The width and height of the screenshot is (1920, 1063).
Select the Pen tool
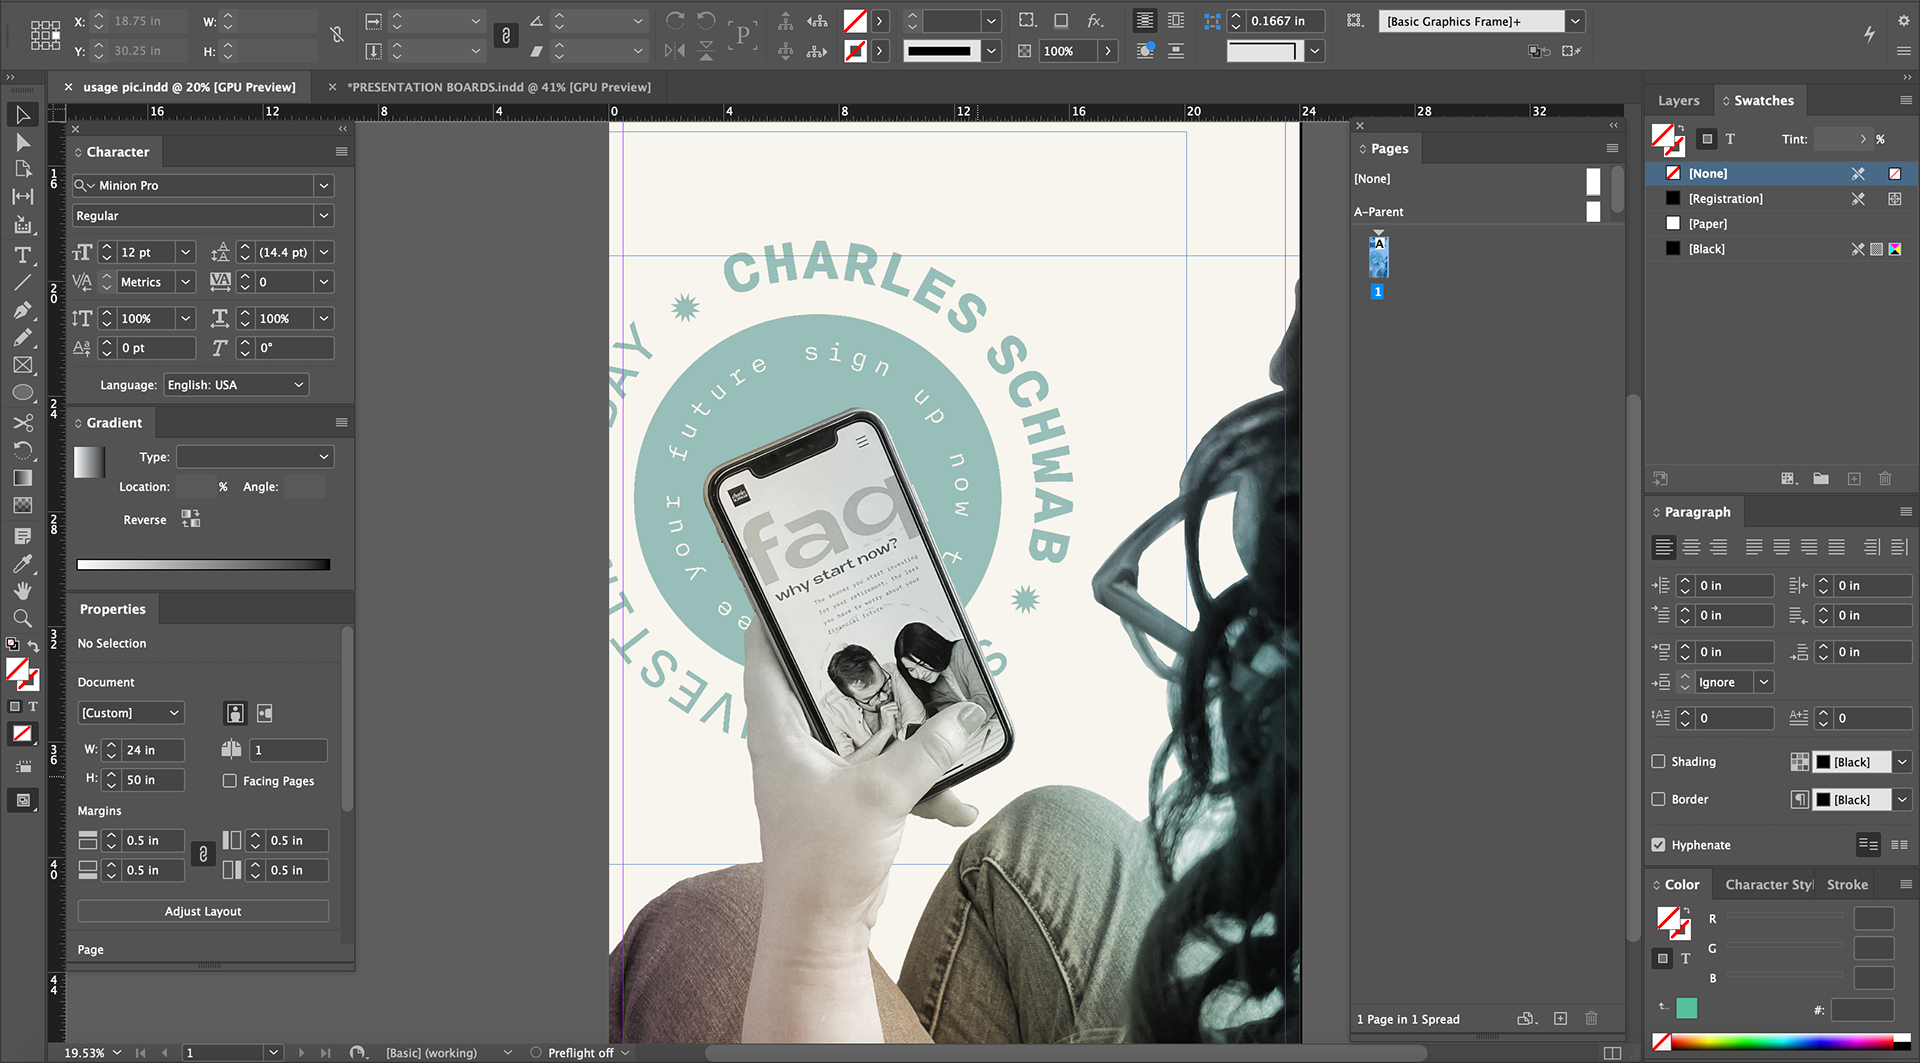pyautogui.click(x=22, y=310)
